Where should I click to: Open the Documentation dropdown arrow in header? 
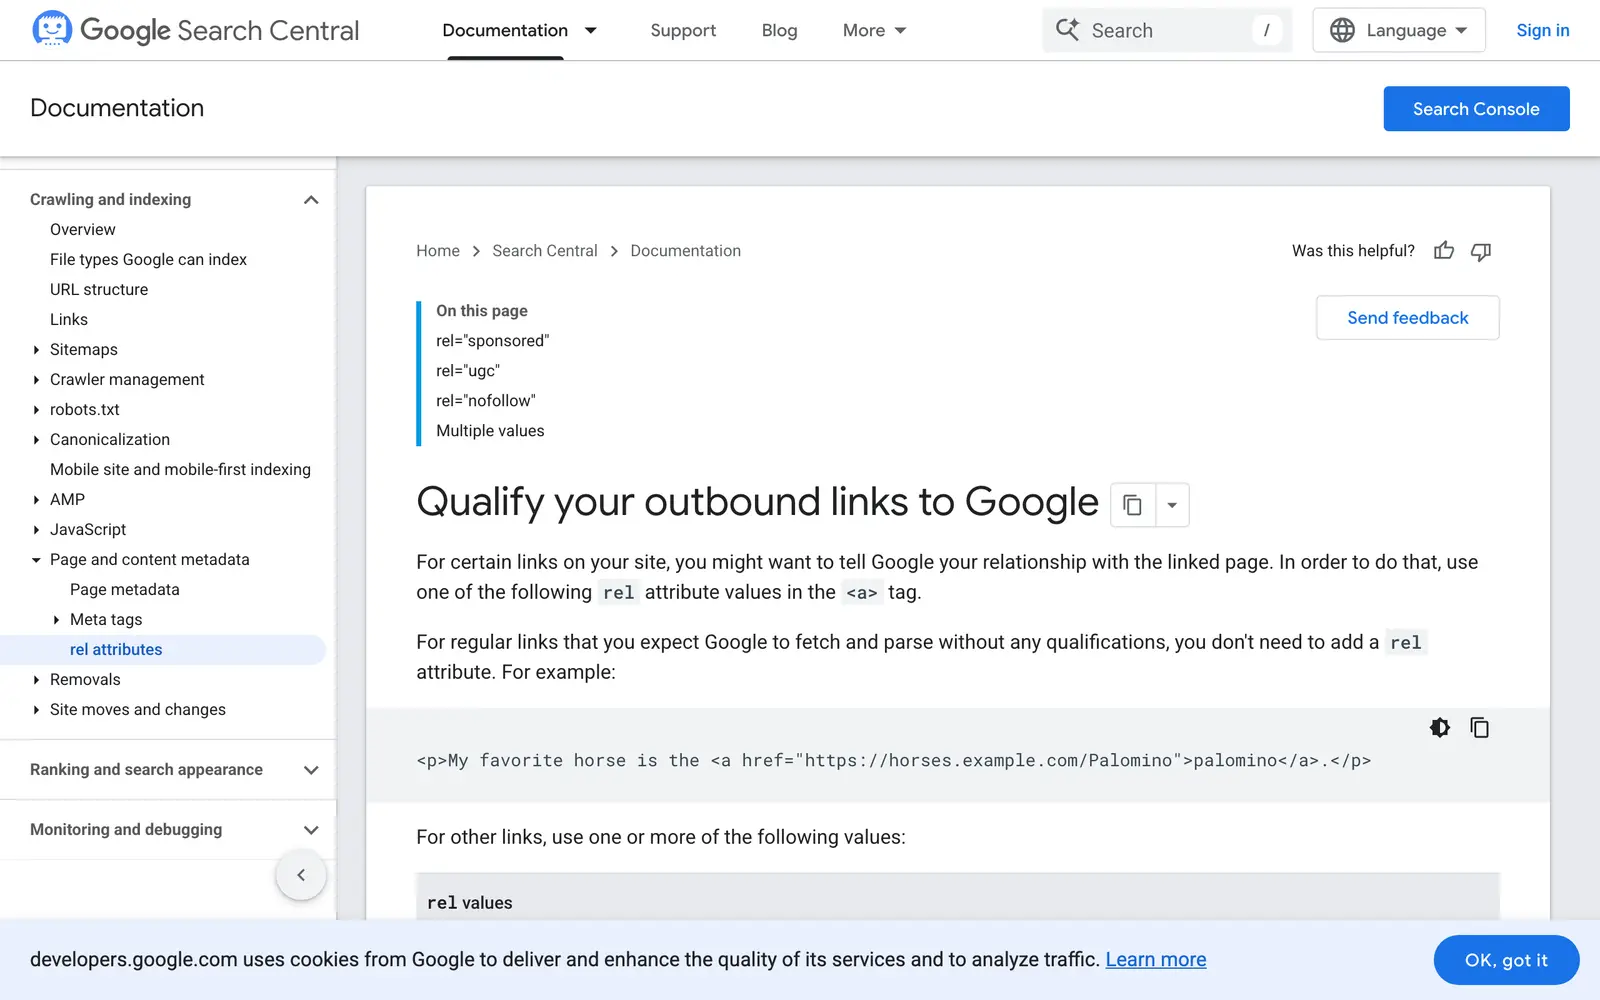click(x=591, y=30)
